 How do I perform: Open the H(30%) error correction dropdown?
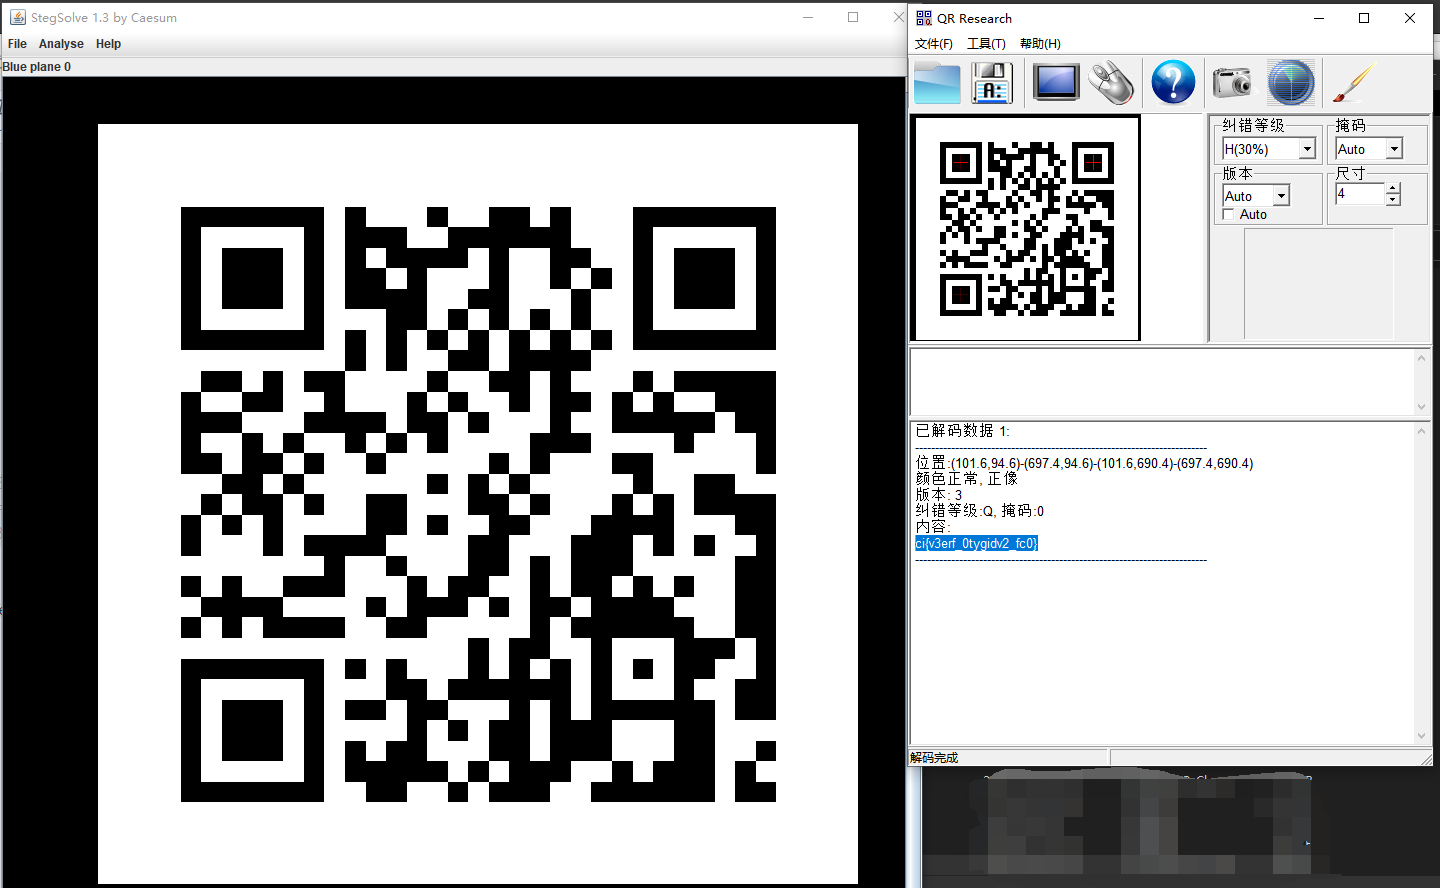click(1307, 148)
